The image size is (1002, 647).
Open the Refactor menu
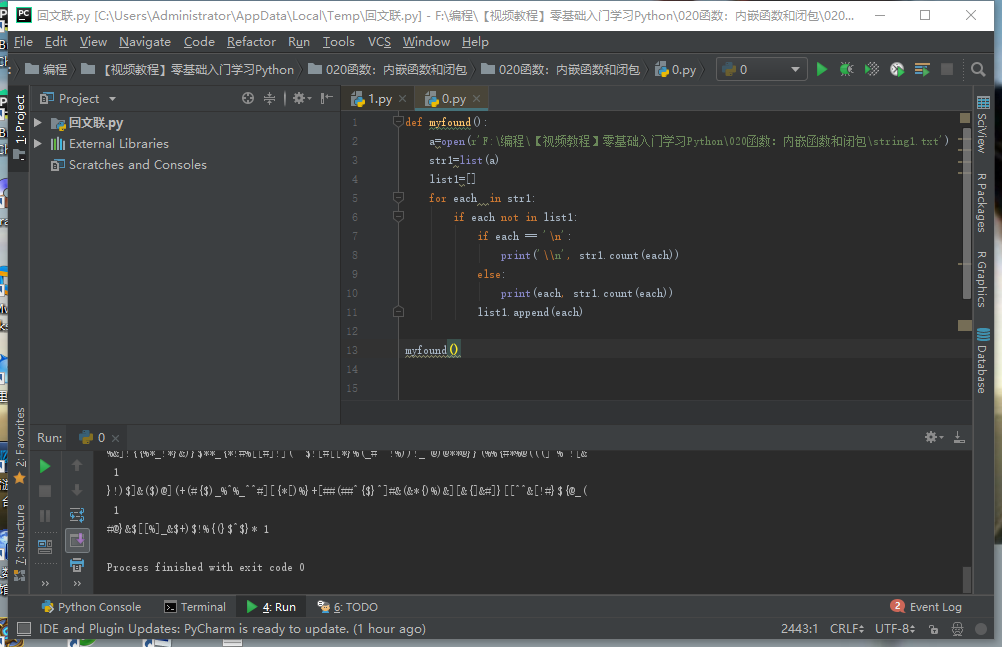click(251, 42)
